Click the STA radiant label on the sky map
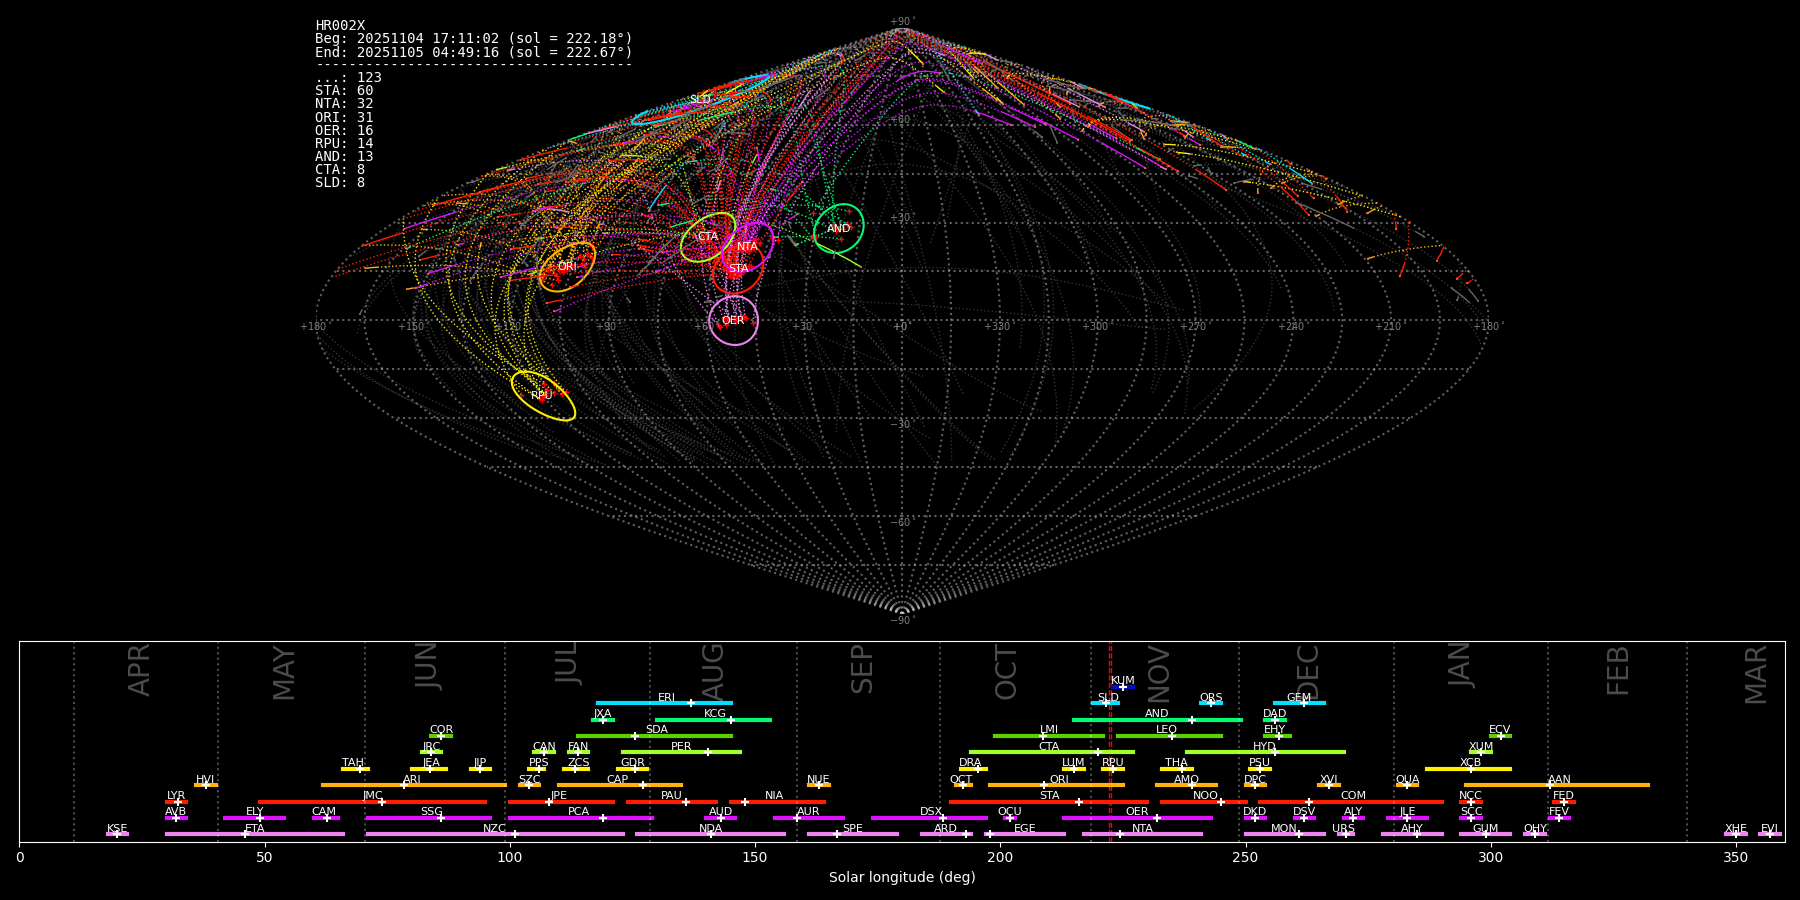 click(x=738, y=268)
